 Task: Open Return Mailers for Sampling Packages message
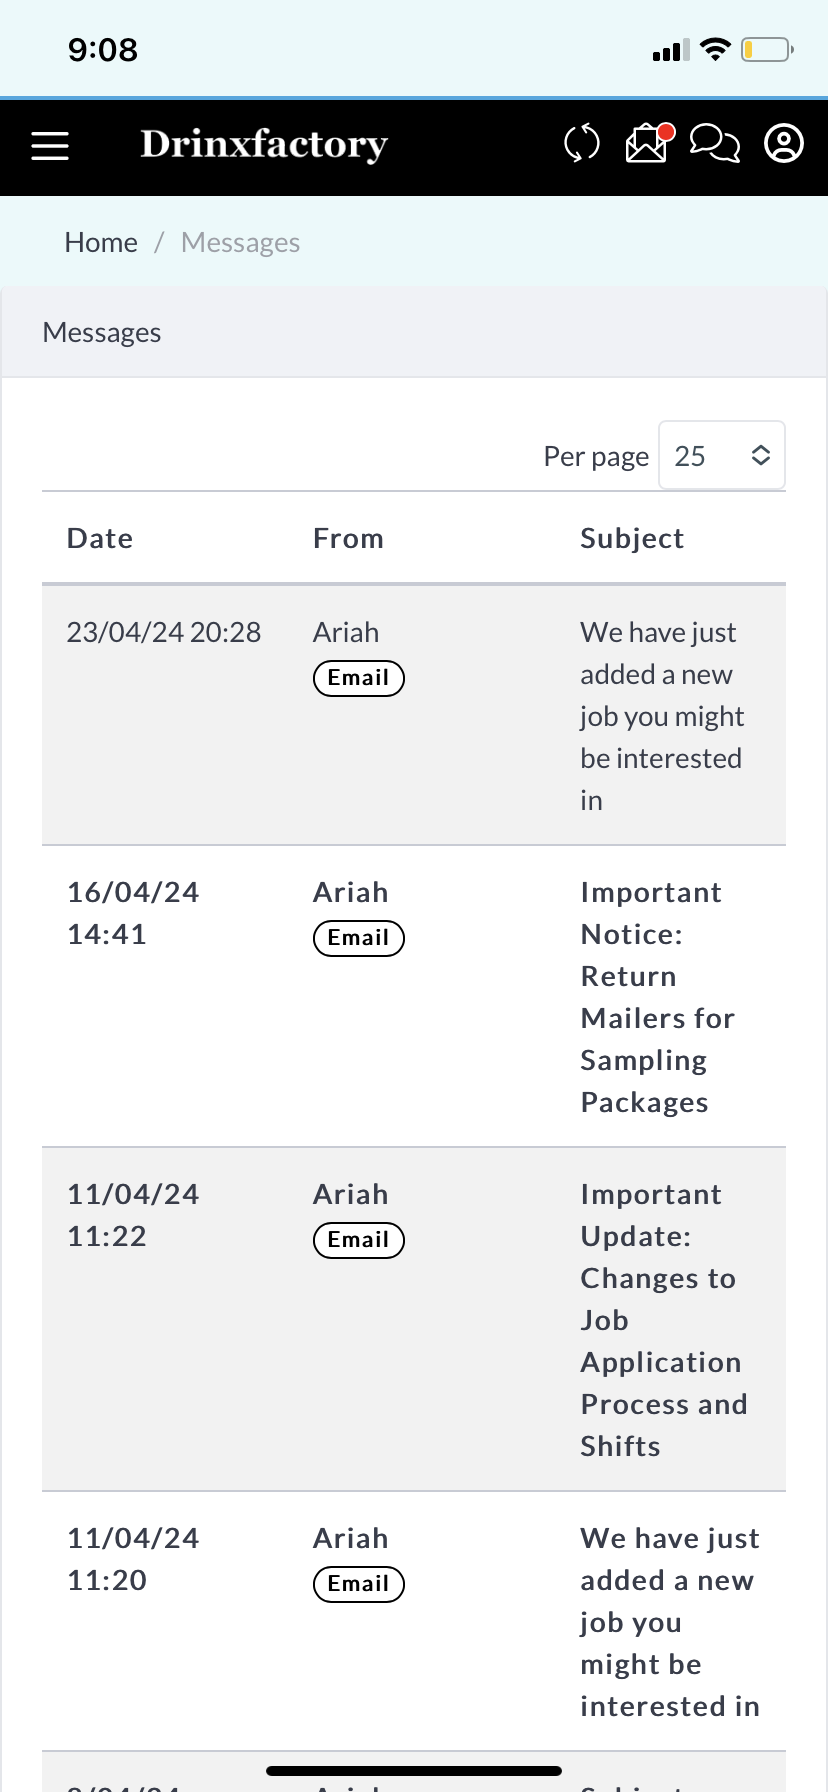click(x=657, y=997)
